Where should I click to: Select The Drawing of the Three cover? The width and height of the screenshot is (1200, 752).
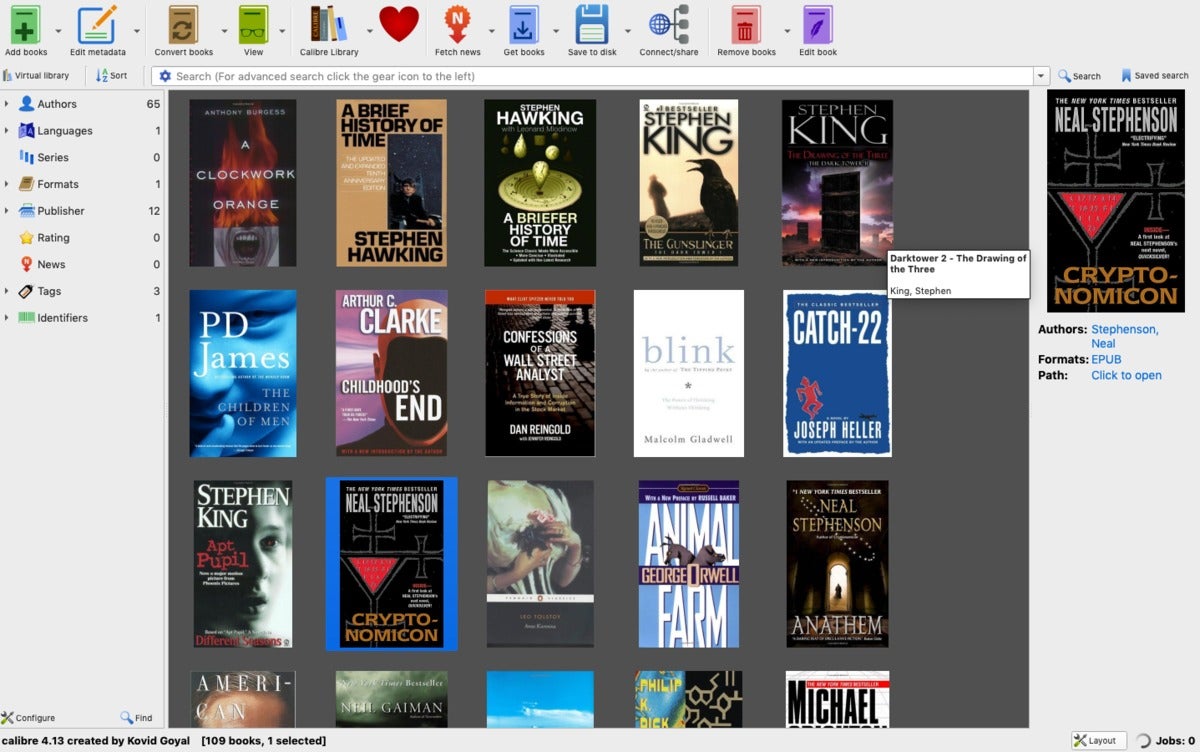point(837,183)
